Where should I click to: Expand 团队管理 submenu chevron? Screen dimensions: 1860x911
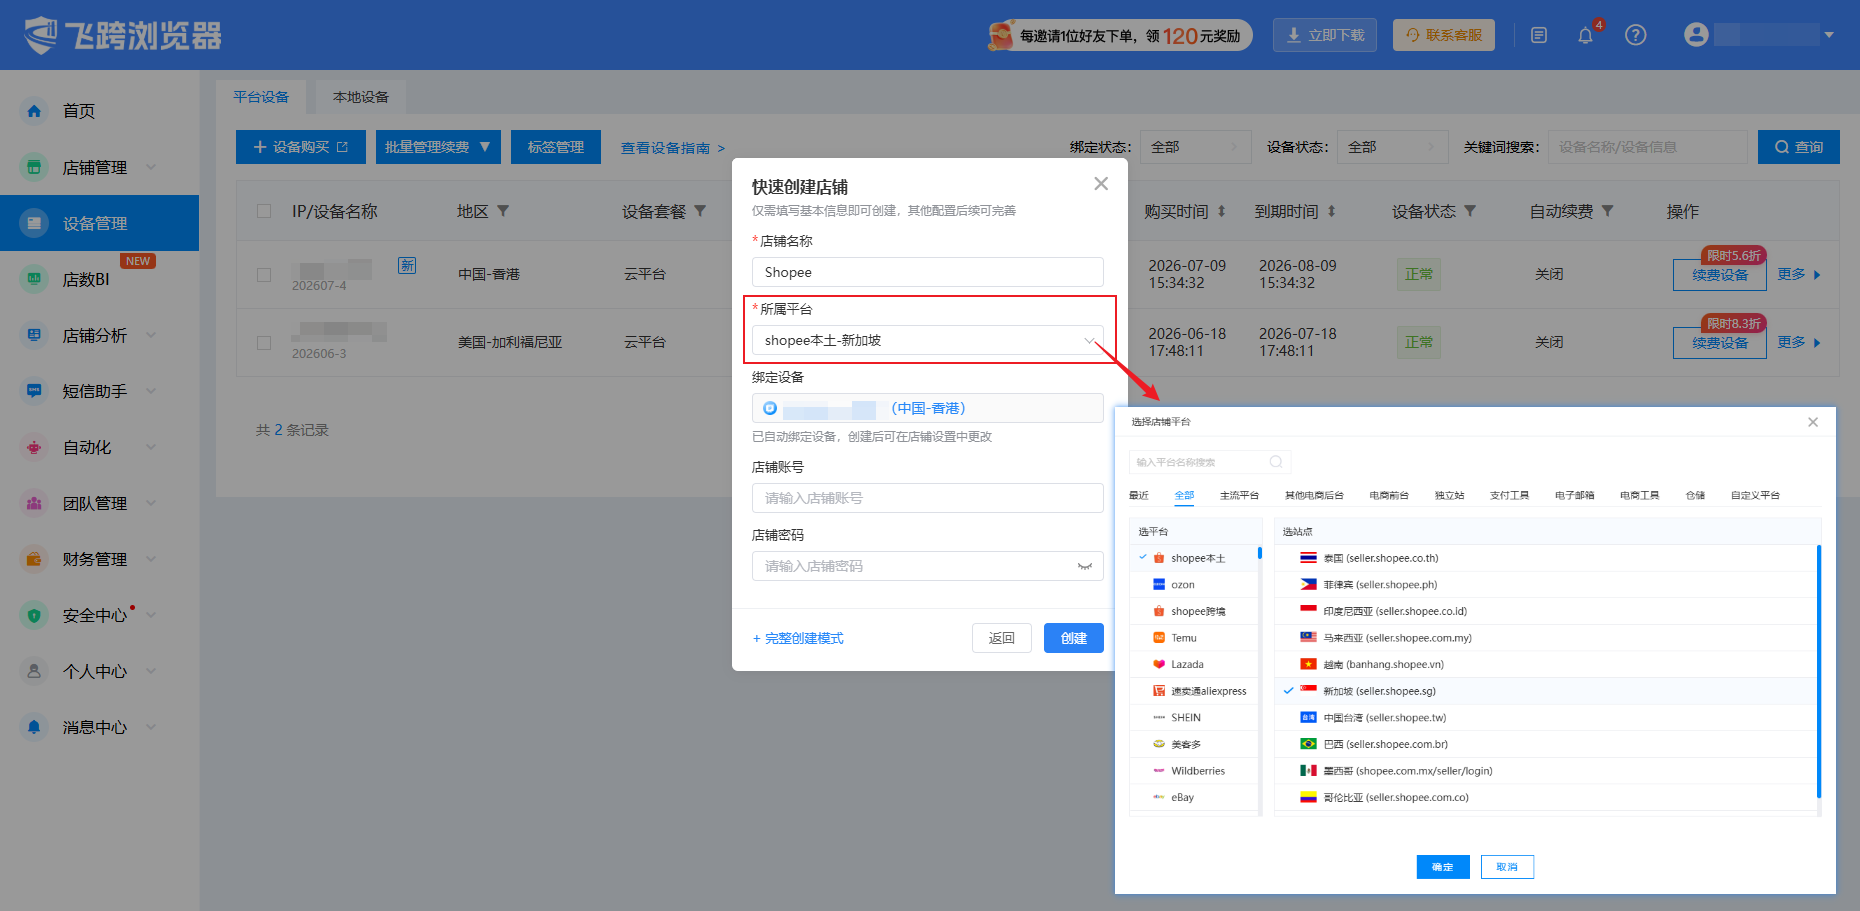point(151,503)
